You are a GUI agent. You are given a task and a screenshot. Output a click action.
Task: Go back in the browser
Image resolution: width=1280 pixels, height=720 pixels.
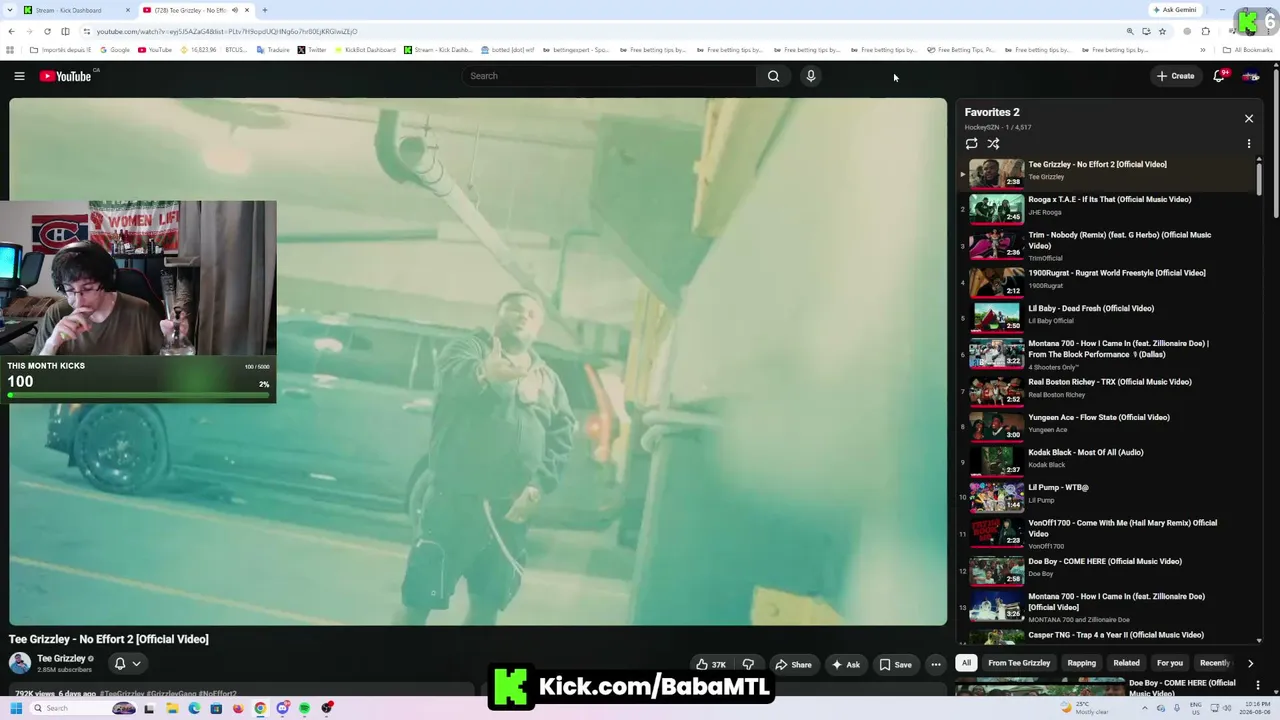11,31
